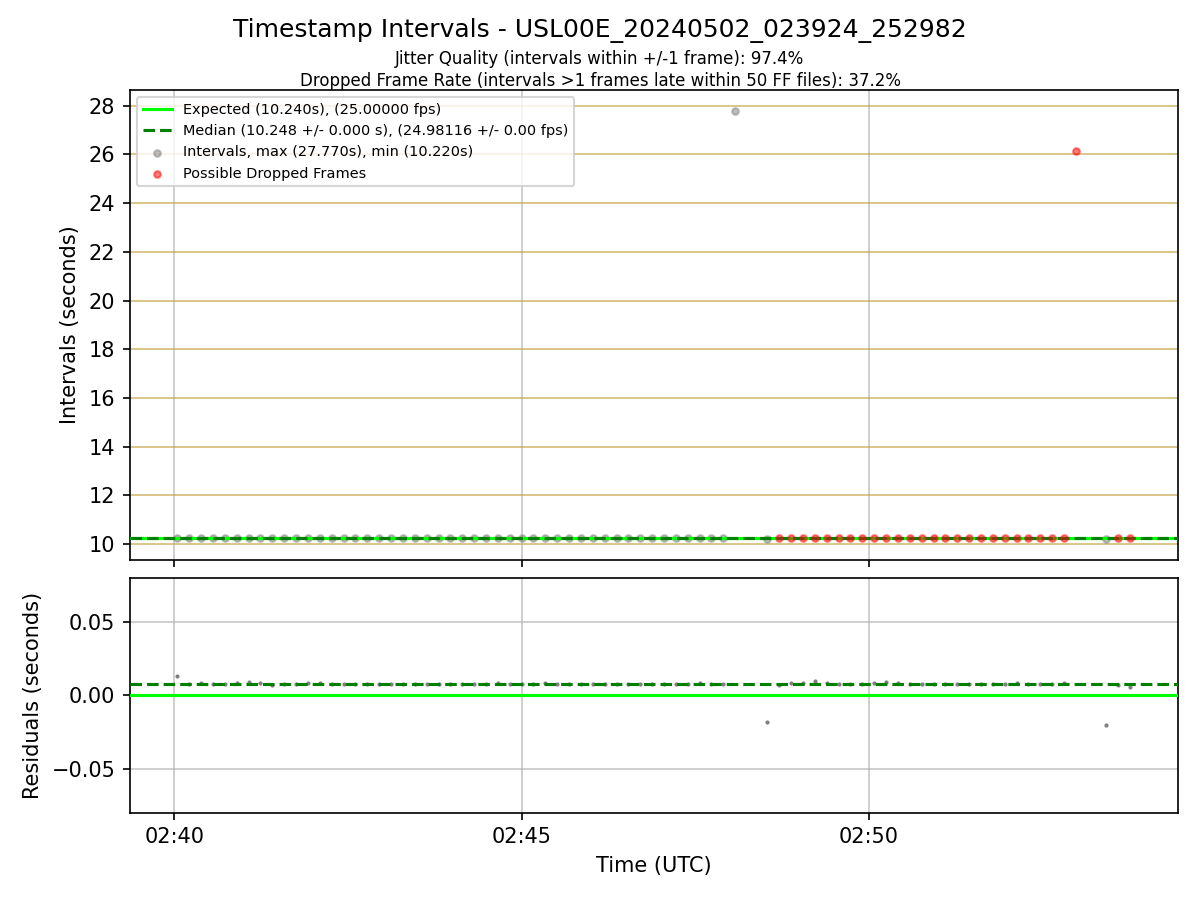Click the 'Residuals (seconds)' y-axis label

(32, 696)
